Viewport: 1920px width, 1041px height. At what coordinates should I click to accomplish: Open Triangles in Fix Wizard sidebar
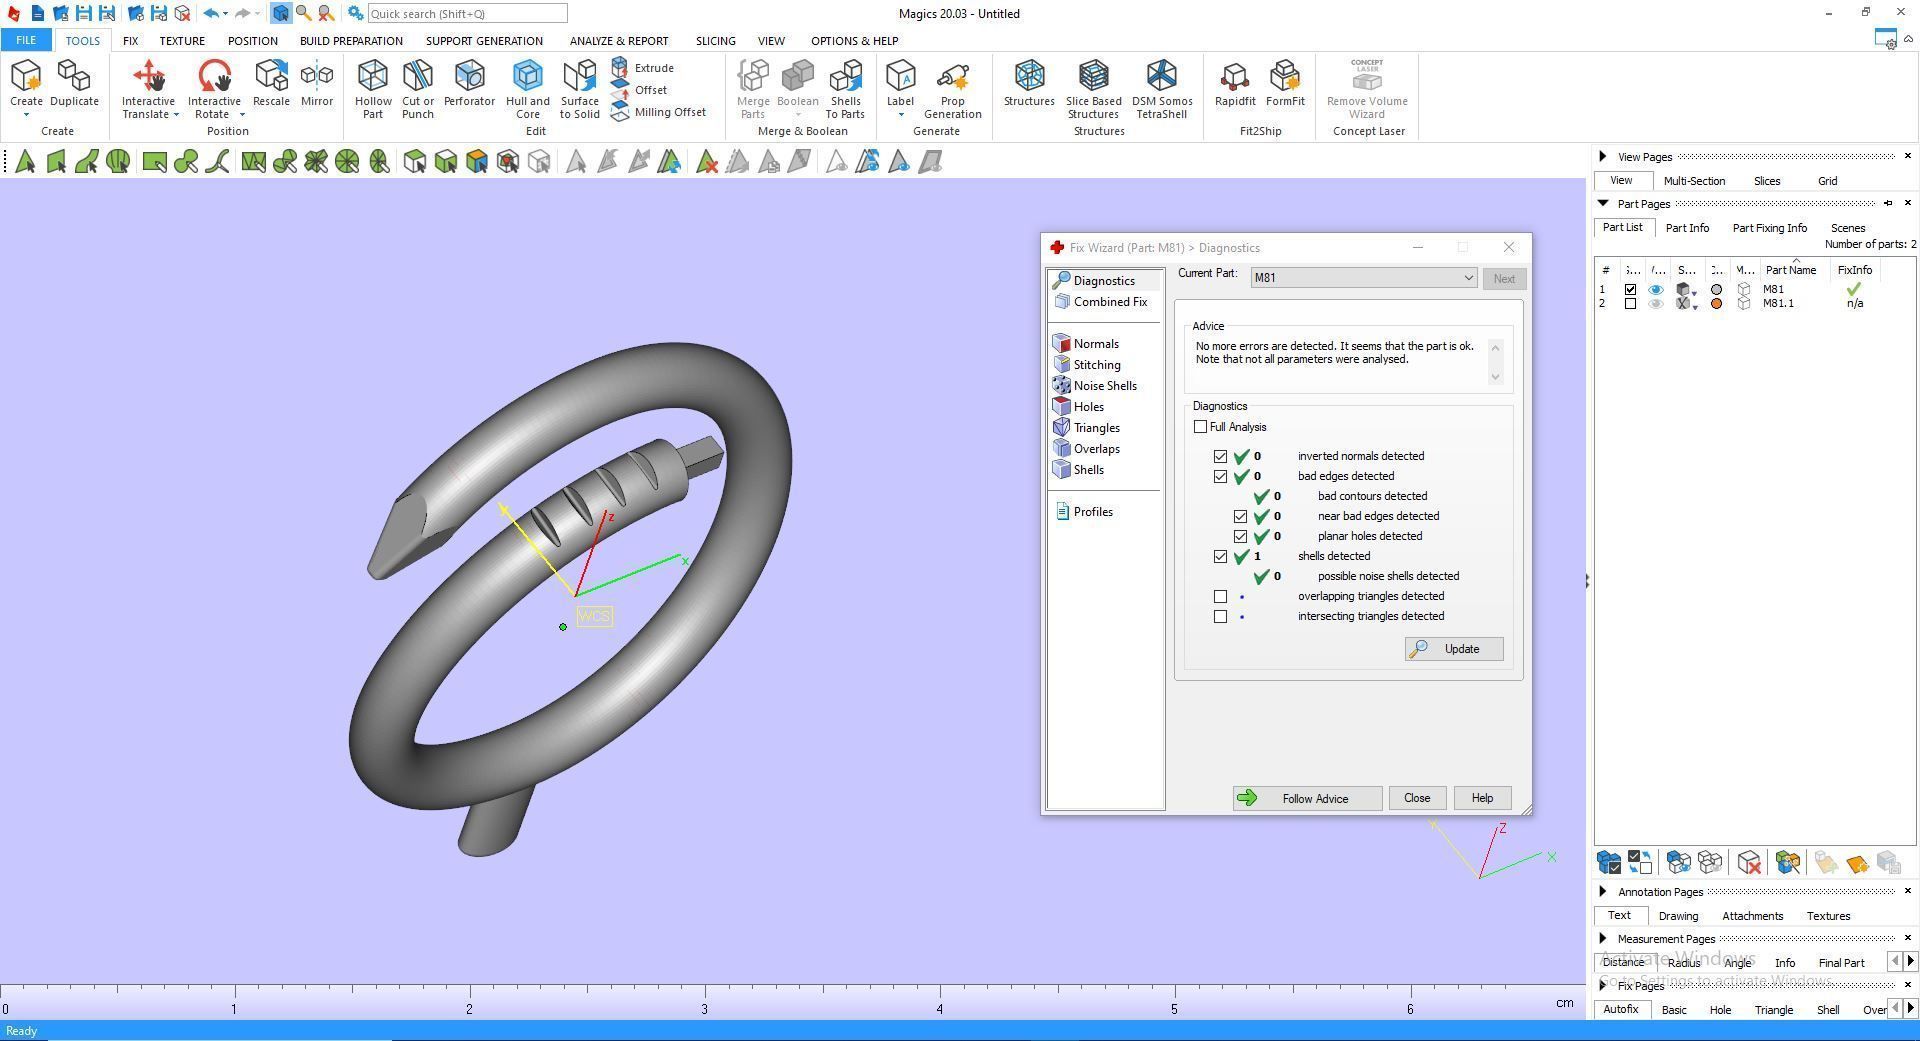[1087, 428]
